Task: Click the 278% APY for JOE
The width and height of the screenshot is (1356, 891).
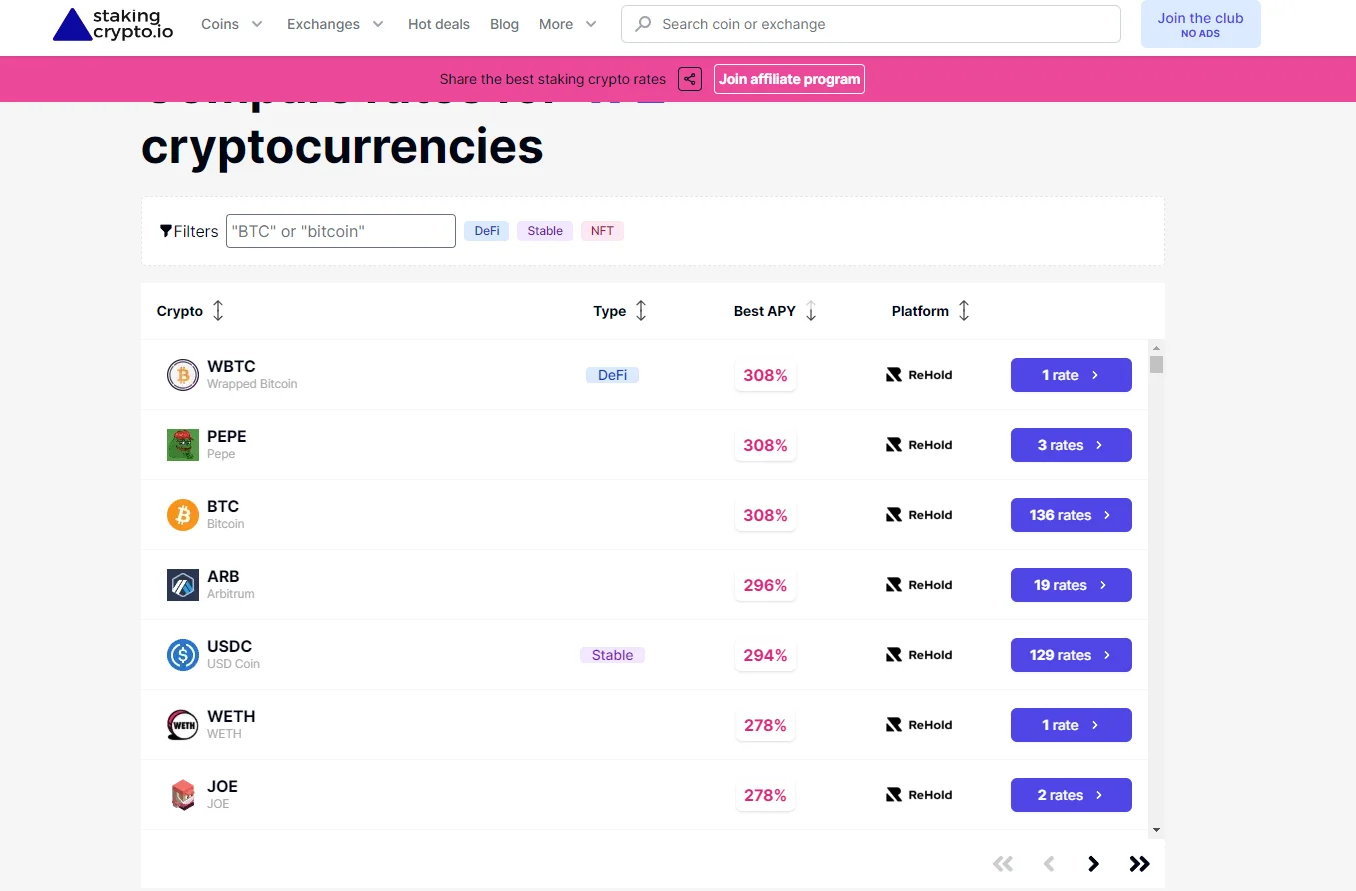Action: pyautogui.click(x=765, y=795)
